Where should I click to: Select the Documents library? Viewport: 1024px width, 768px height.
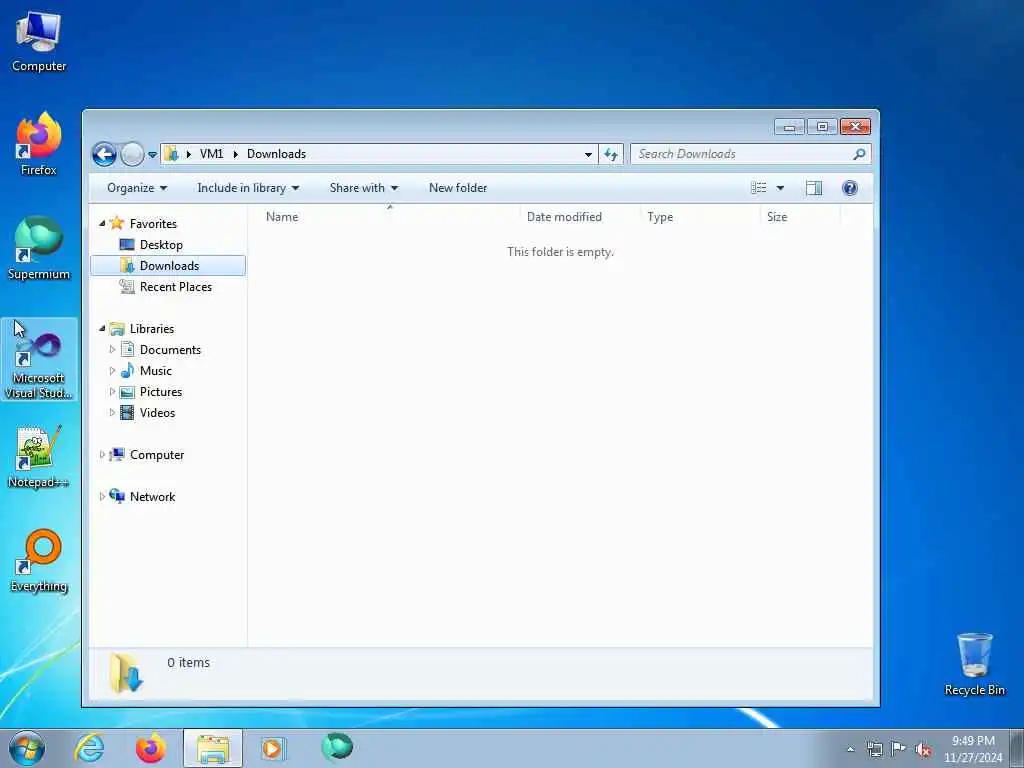click(170, 350)
